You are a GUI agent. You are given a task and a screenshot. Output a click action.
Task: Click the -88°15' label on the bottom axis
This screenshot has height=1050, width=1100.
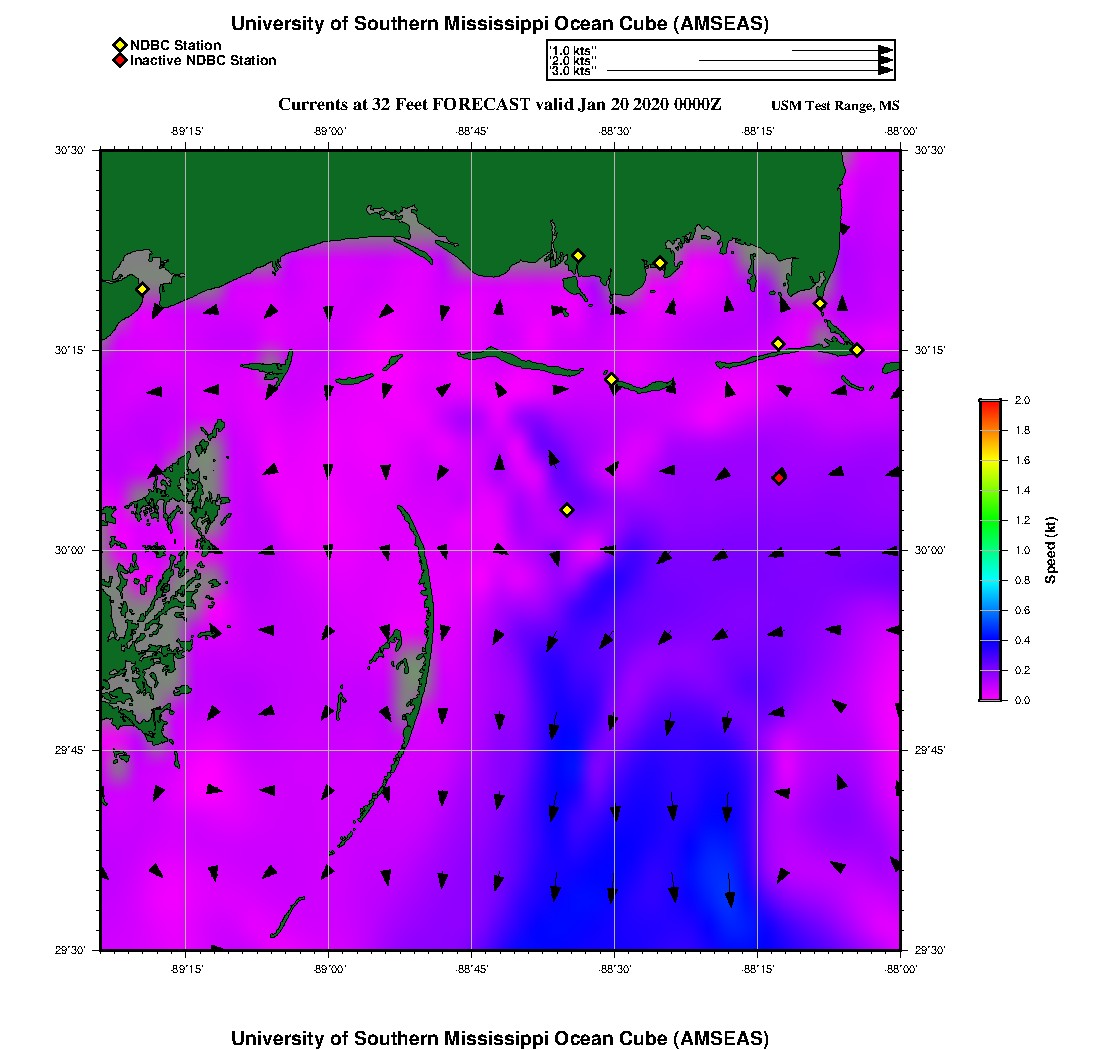(758, 969)
